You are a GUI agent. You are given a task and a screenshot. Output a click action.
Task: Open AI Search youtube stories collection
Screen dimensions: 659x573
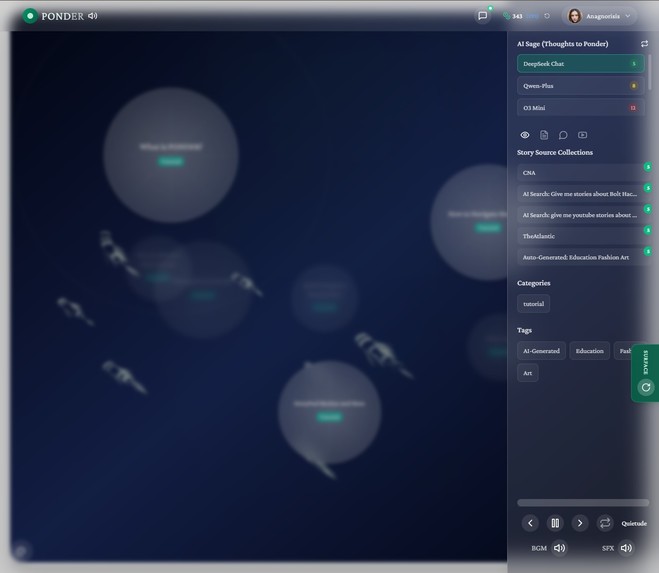(x=583, y=215)
